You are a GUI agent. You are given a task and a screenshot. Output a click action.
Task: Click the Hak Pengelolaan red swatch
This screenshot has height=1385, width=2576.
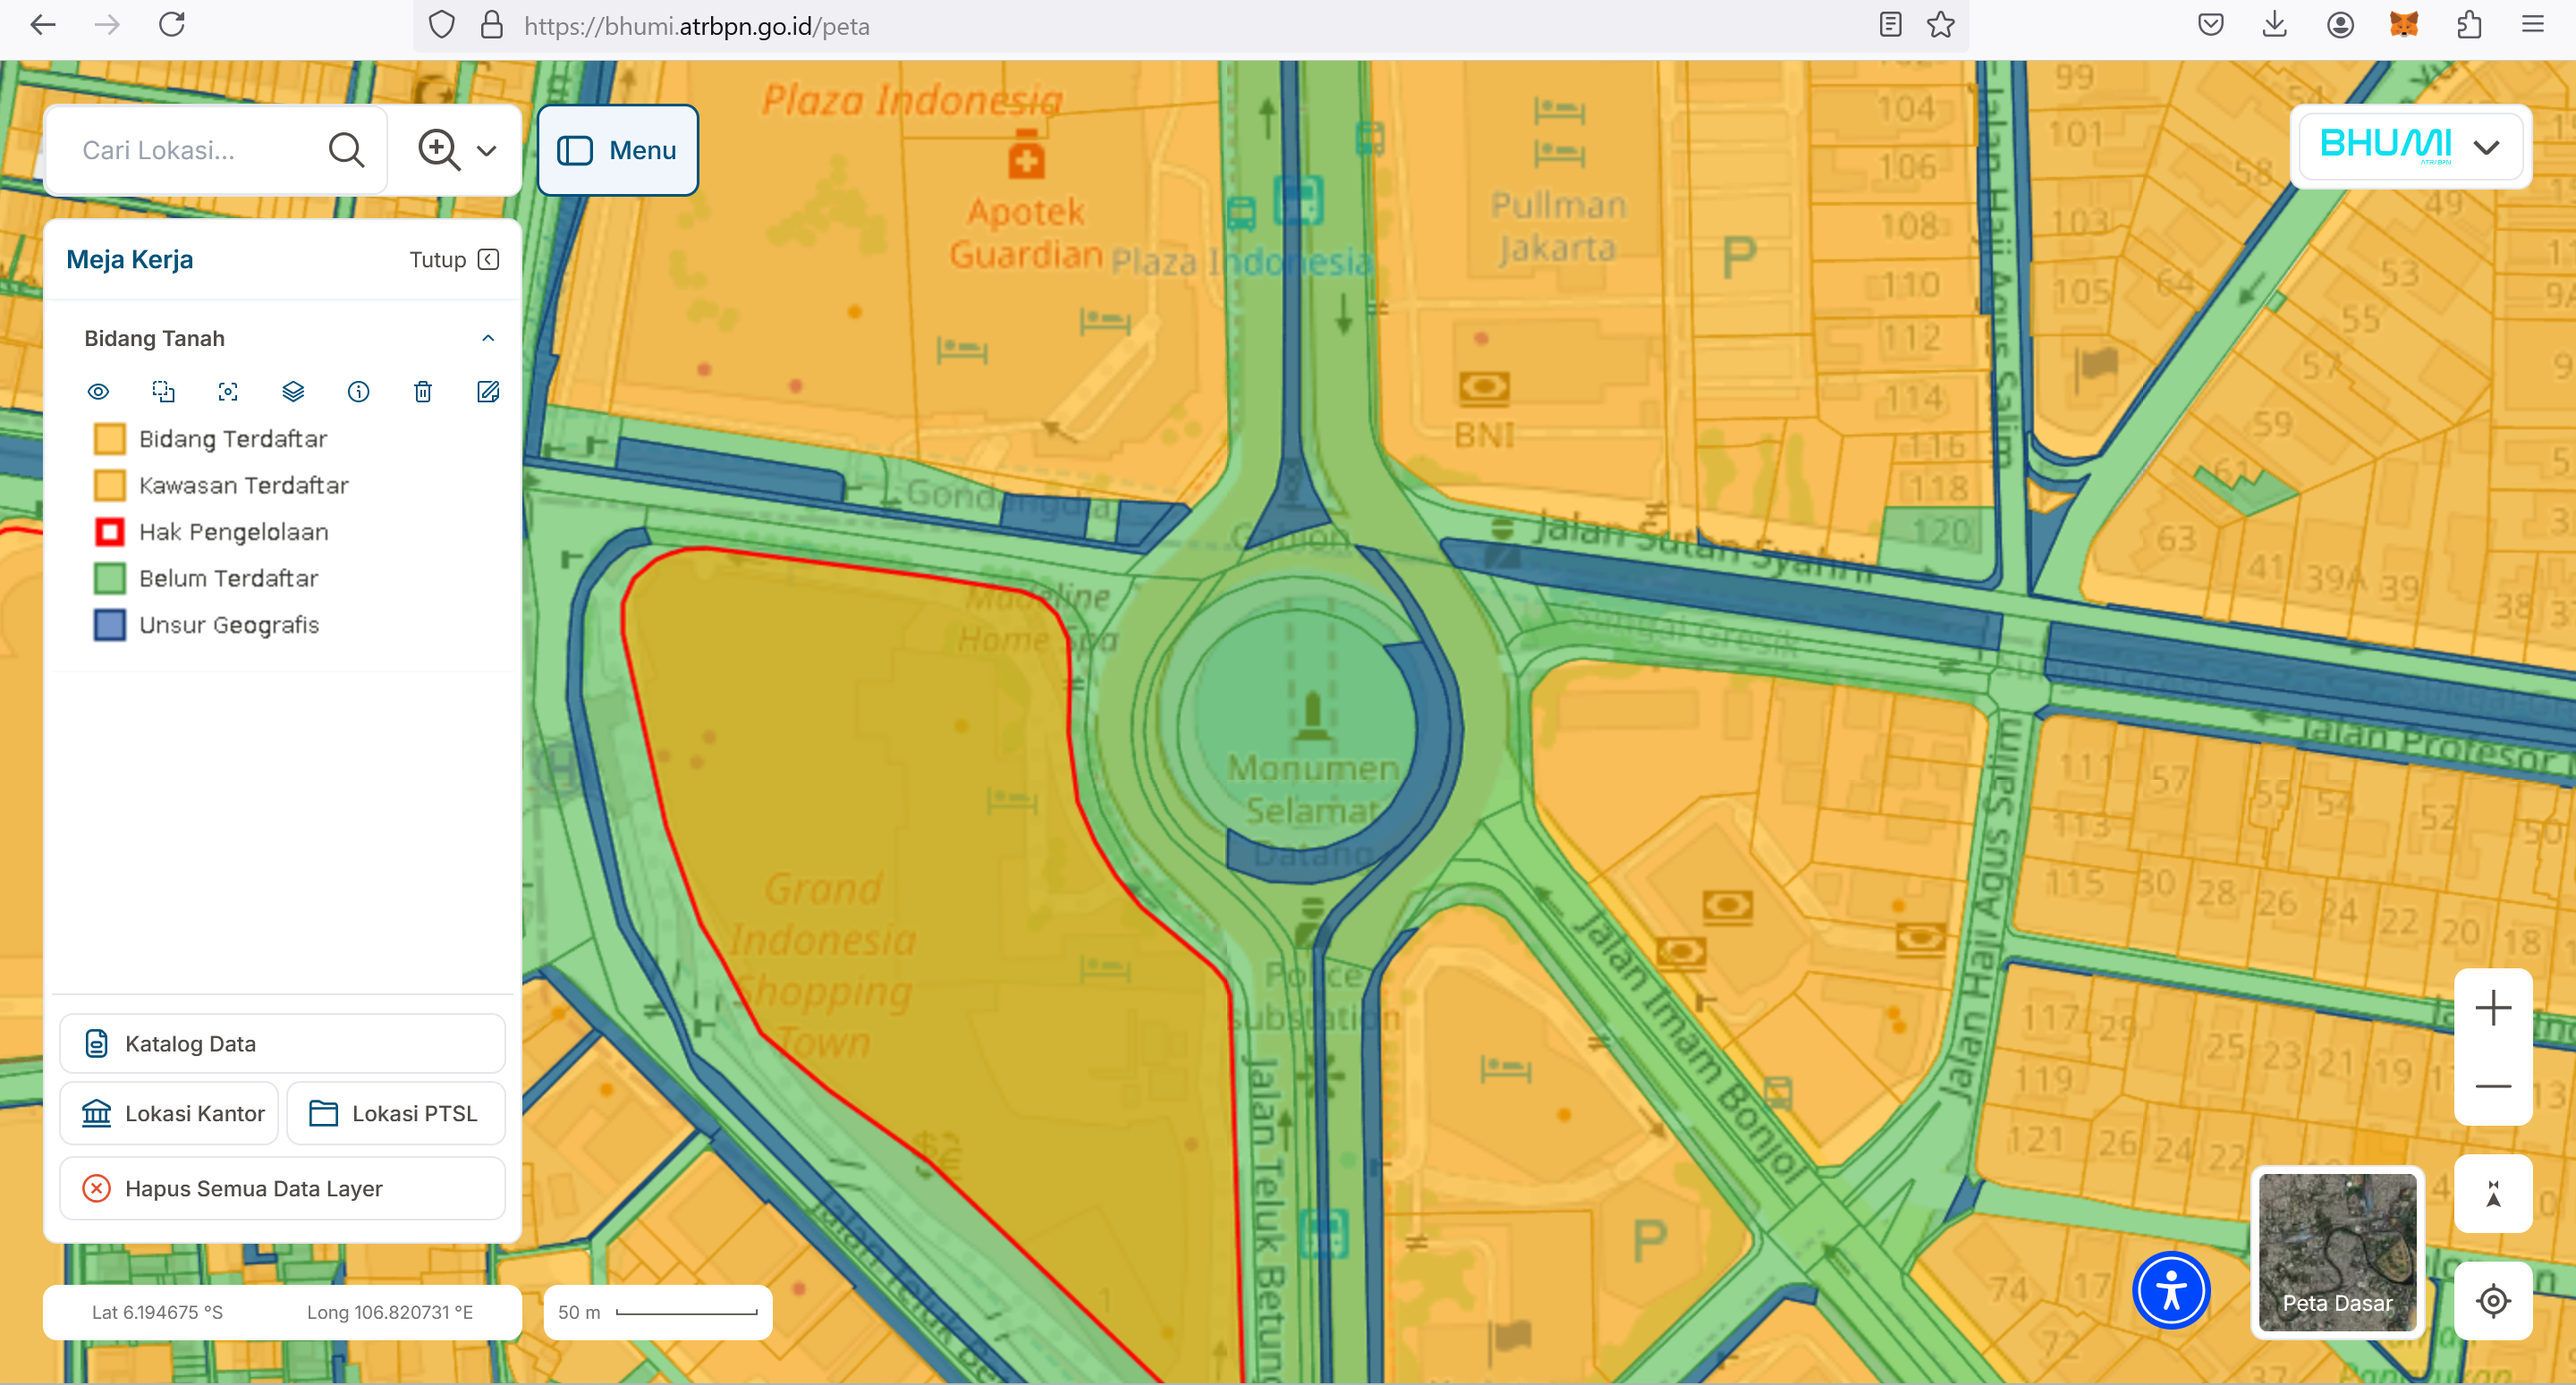point(110,532)
